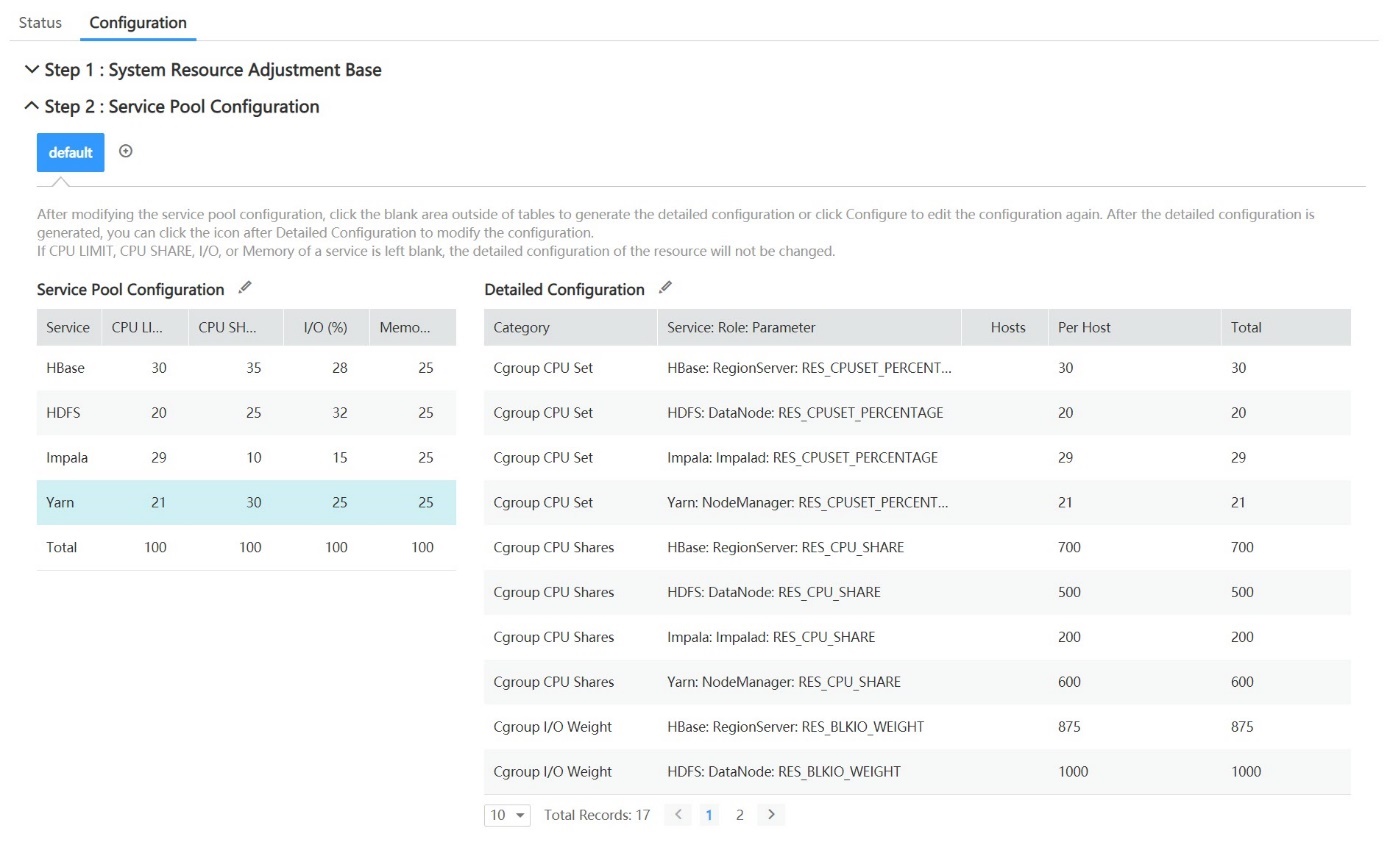
Task: Go to next page of records
Action: coord(771,815)
